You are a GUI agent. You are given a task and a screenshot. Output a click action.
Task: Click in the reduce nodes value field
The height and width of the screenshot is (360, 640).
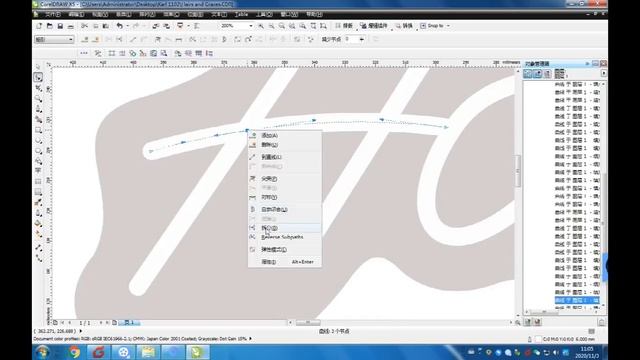351,40
